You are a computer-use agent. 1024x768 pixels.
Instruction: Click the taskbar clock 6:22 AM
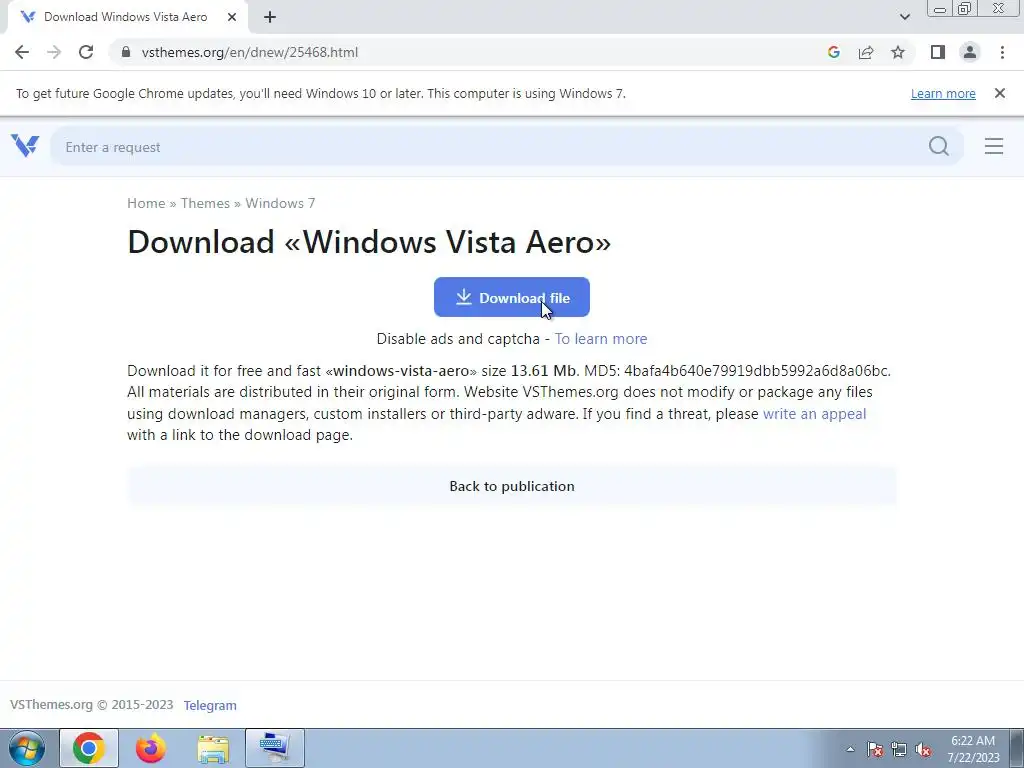coord(973,748)
